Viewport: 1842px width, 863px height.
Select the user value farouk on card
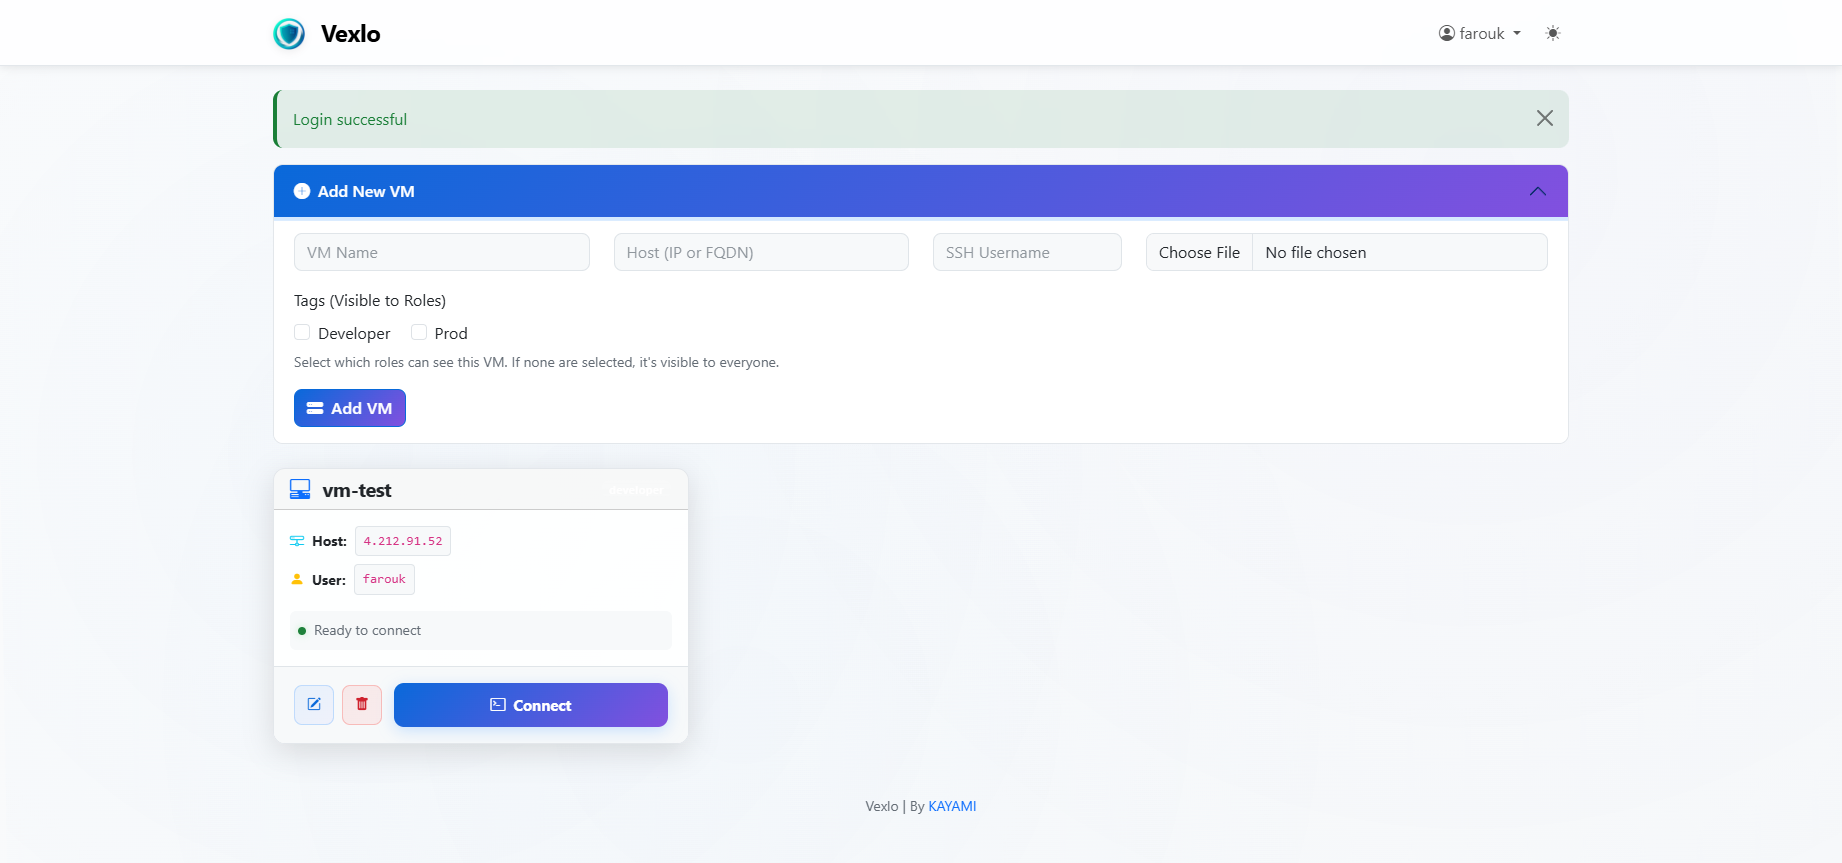(x=384, y=579)
